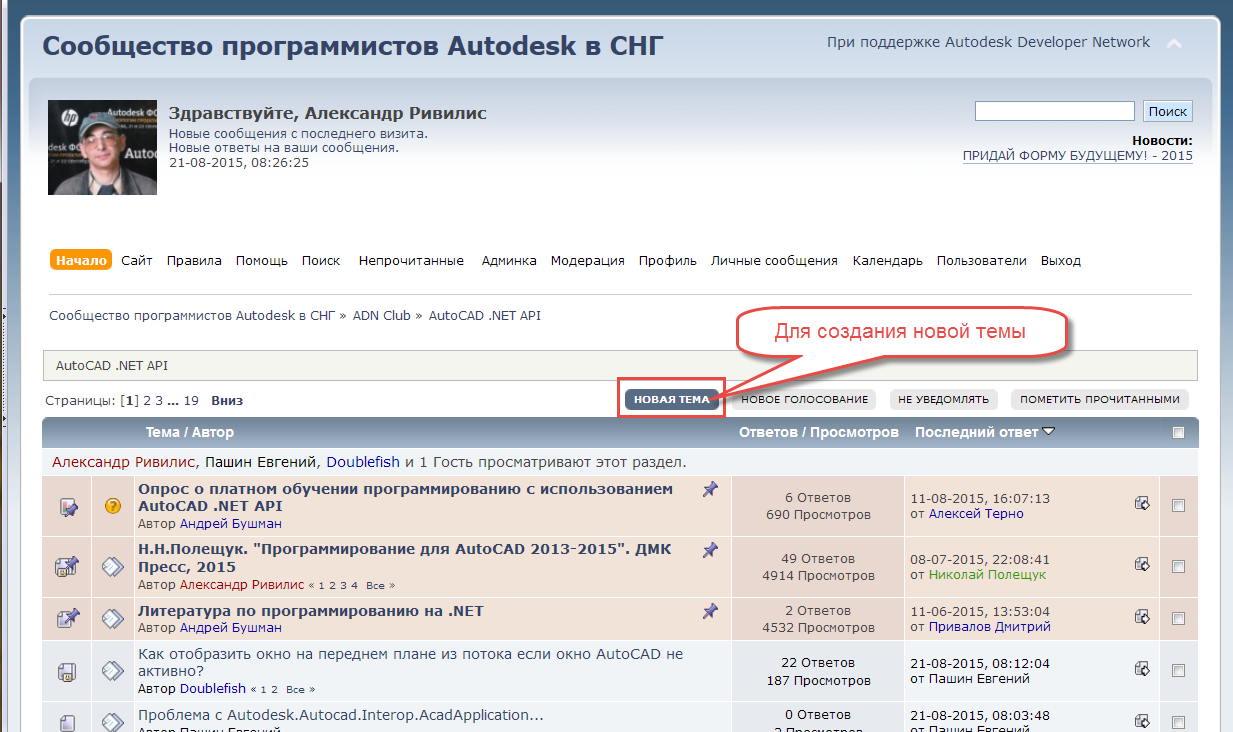
Task: Click the status icon for Литература по программированию topic
Action: tap(67, 619)
